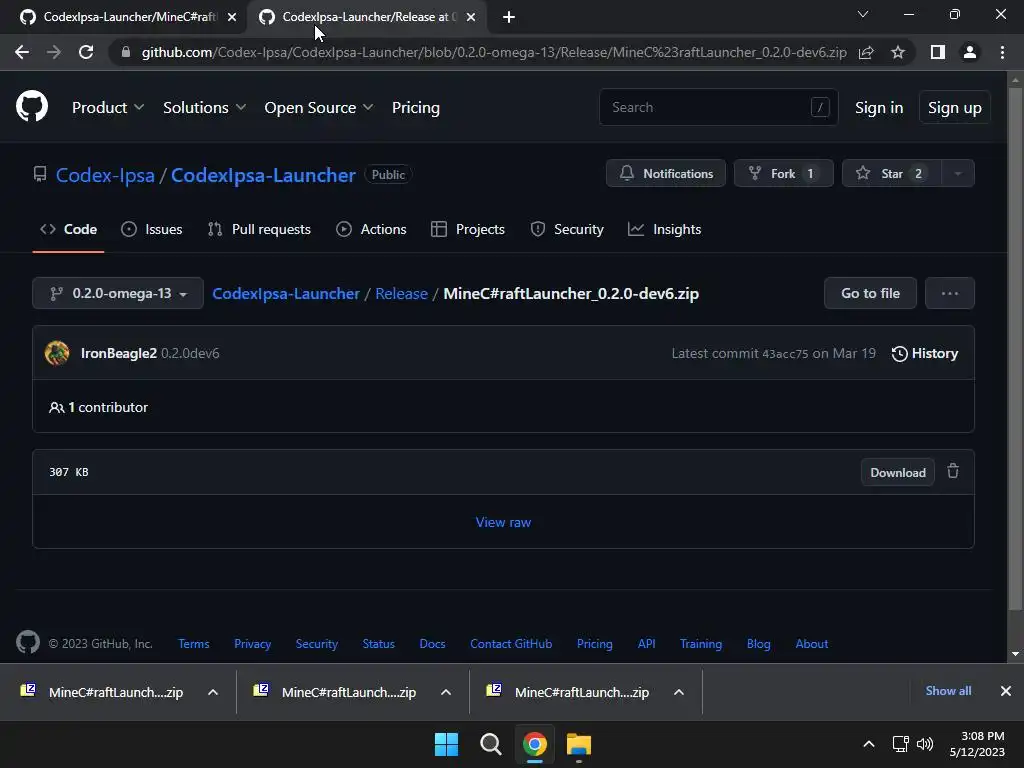This screenshot has width=1024, height=768.
Task: Open the Release folder breadcrumb
Action: coord(402,294)
